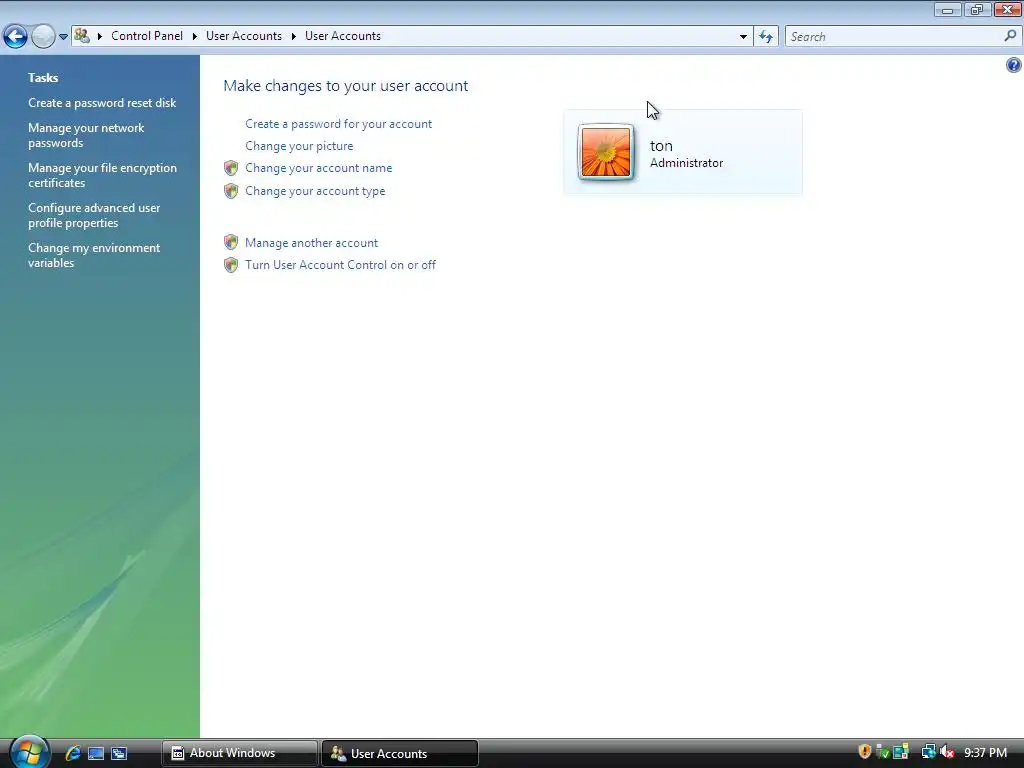Click the 9:37 PM clock

985,752
